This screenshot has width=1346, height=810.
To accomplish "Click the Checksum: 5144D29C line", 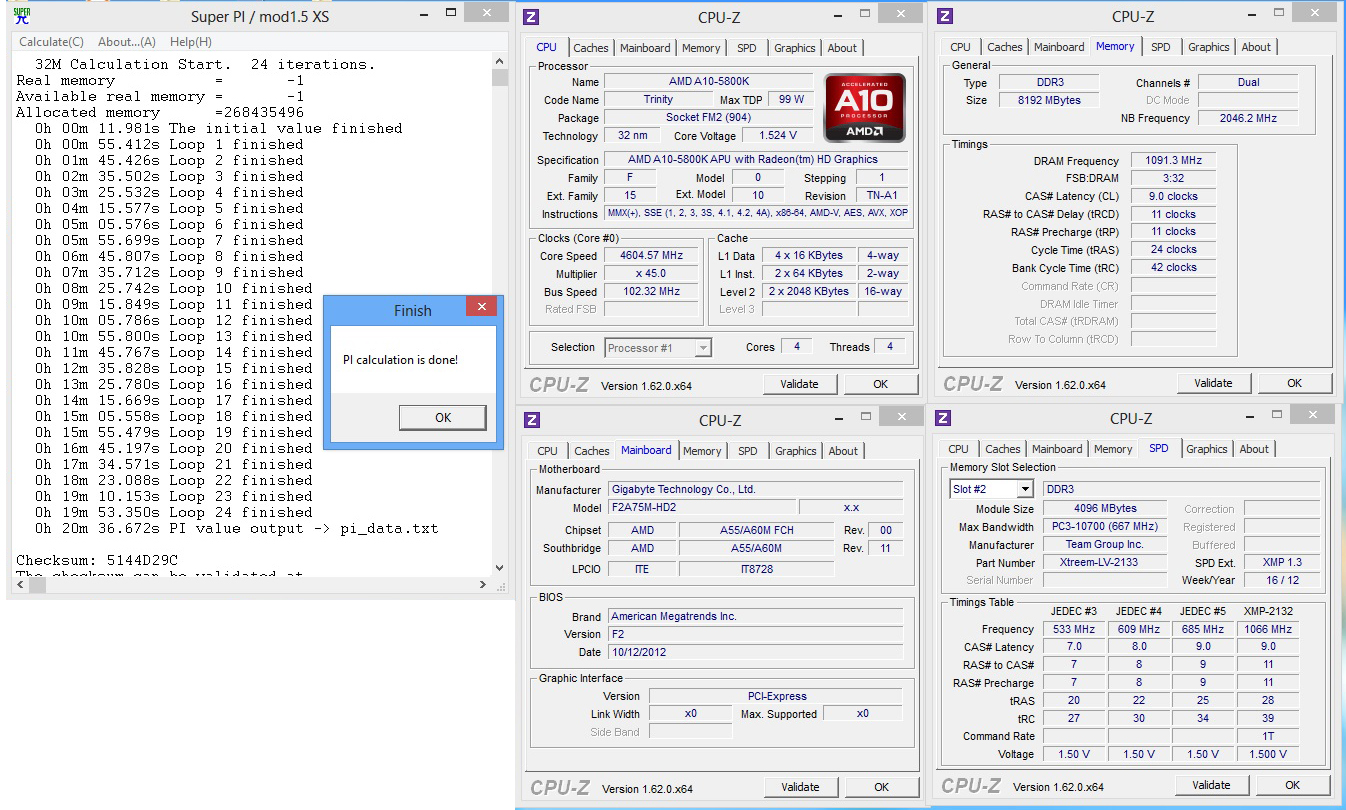I will [97, 560].
